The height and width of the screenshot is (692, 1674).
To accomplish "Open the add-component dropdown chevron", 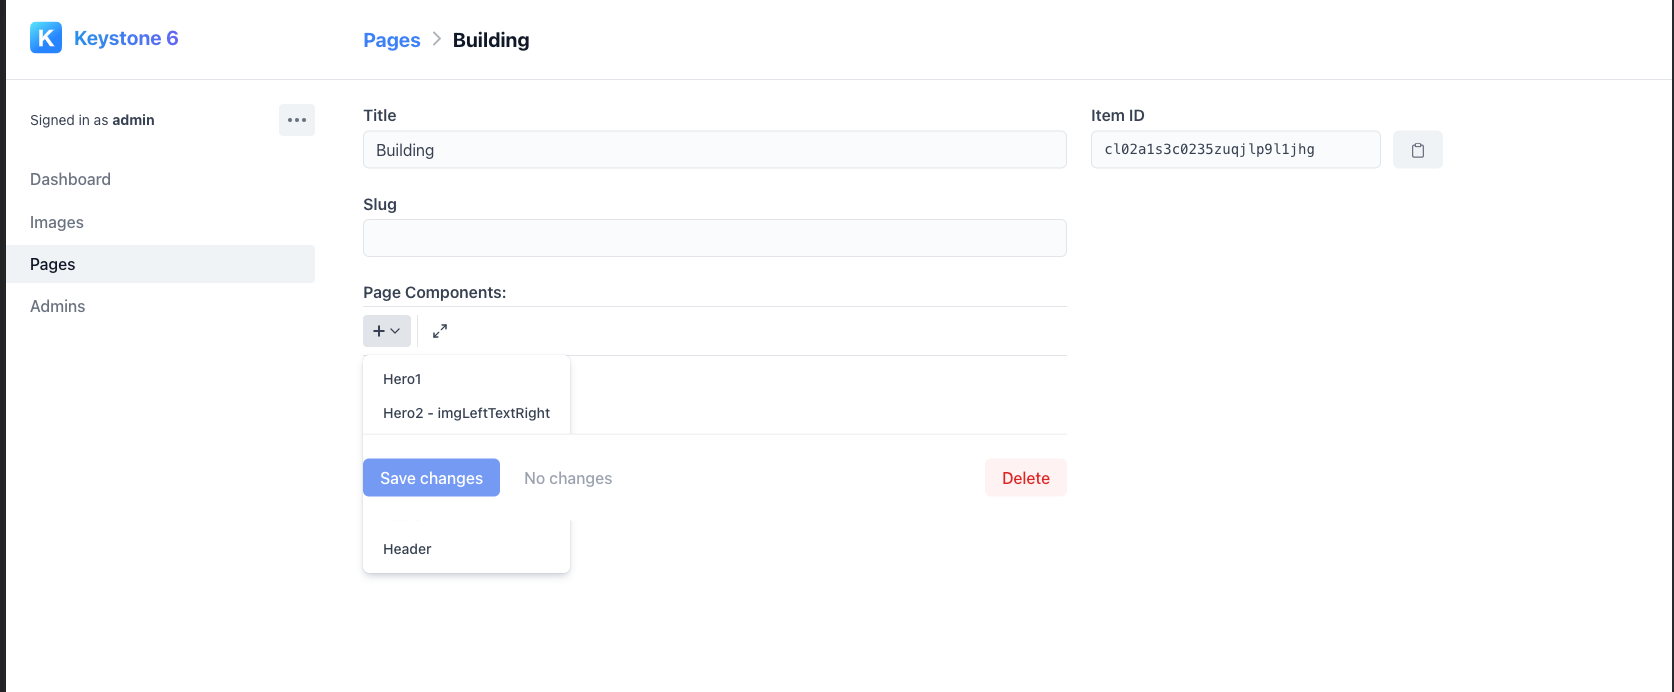I will (x=394, y=331).
